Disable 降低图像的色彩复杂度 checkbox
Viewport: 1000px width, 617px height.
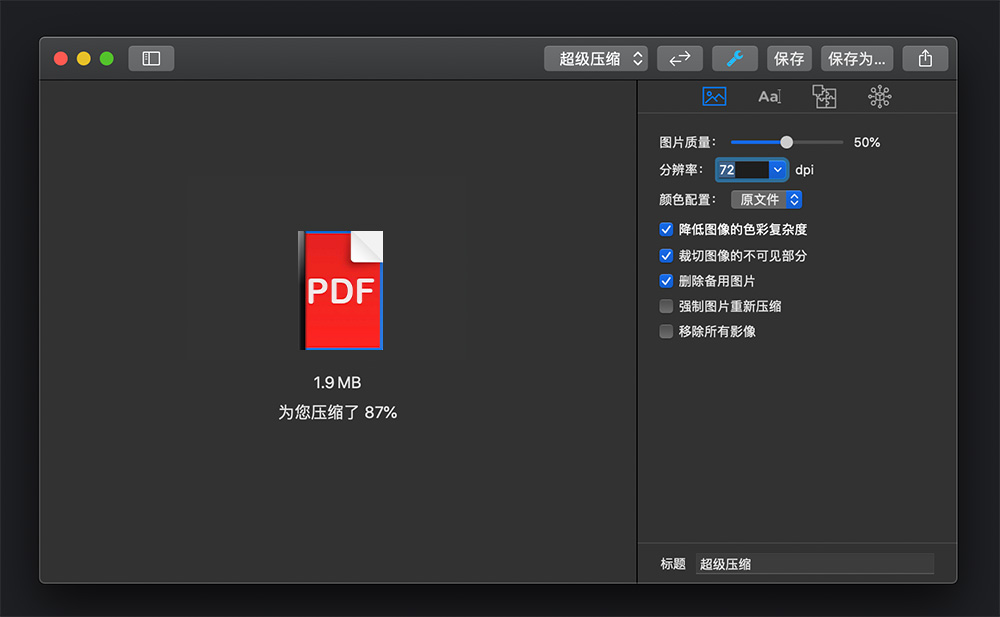click(x=666, y=230)
